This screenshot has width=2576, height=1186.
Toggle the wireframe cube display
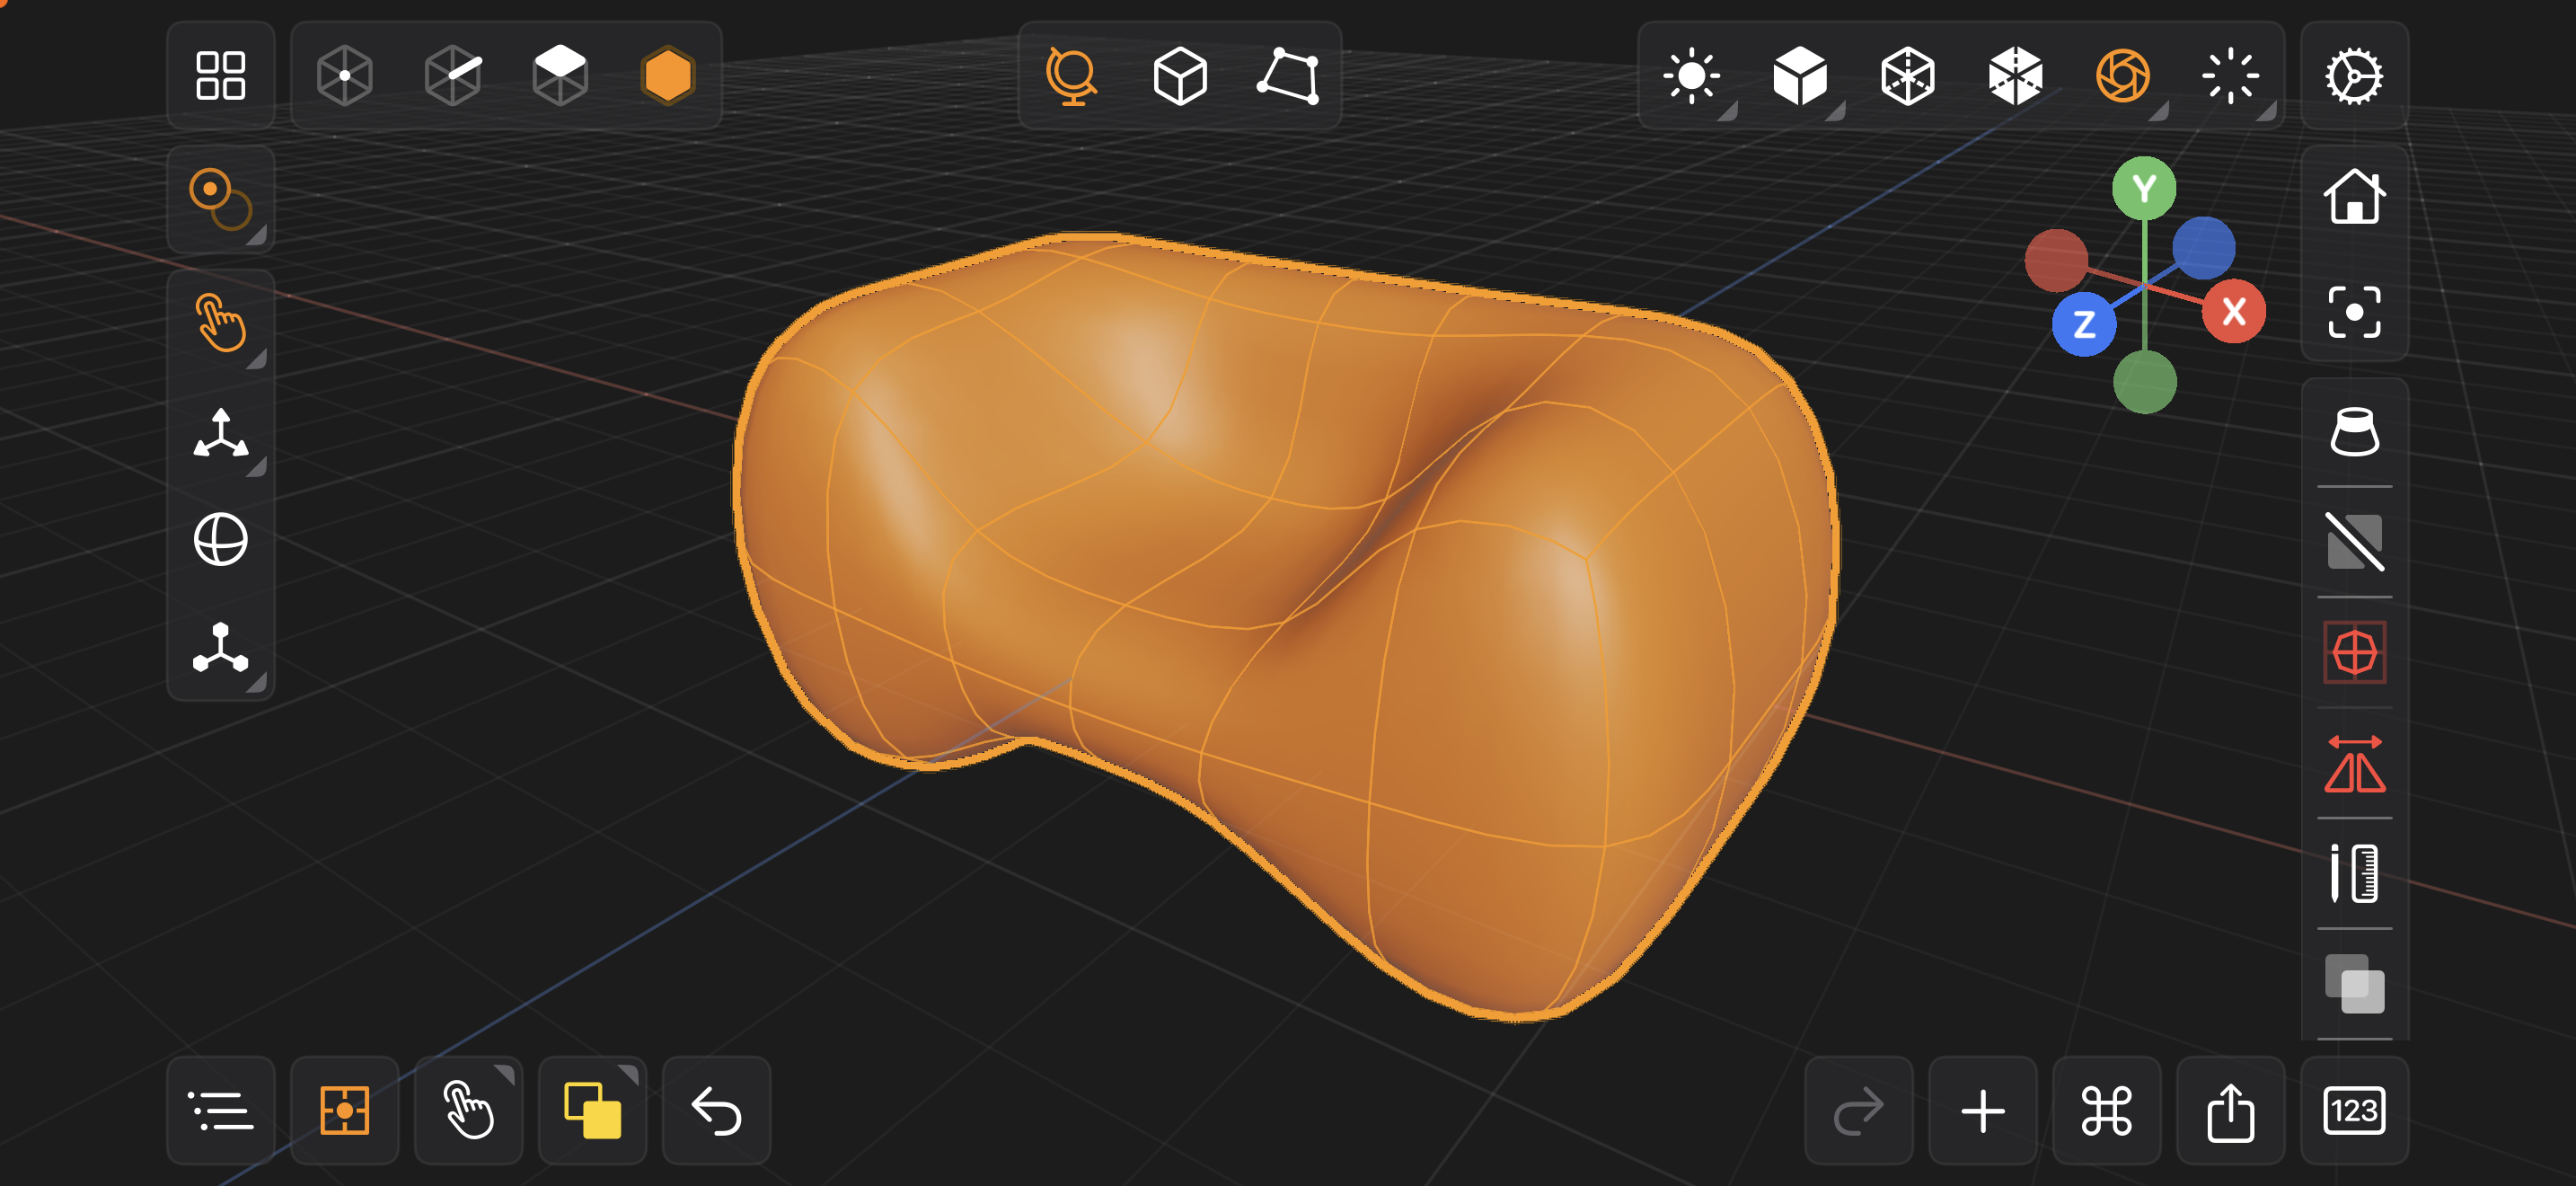click(1908, 76)
